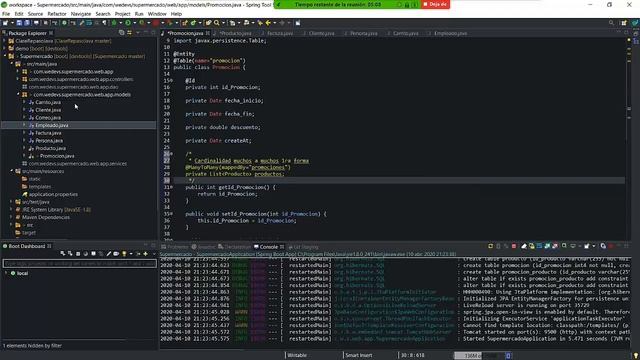This screenshot has width=640, height=360.
Task: Click the Open Type toolbar icon
Action: (x=209, y=23)
